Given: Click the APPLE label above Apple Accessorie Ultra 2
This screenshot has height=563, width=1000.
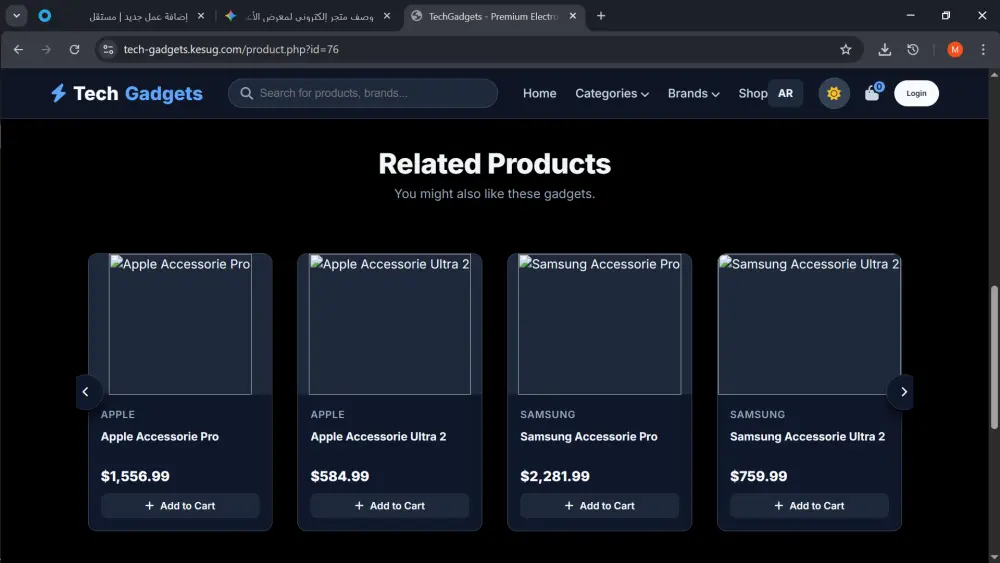Looking at the screenshot, I should point(327,414).
